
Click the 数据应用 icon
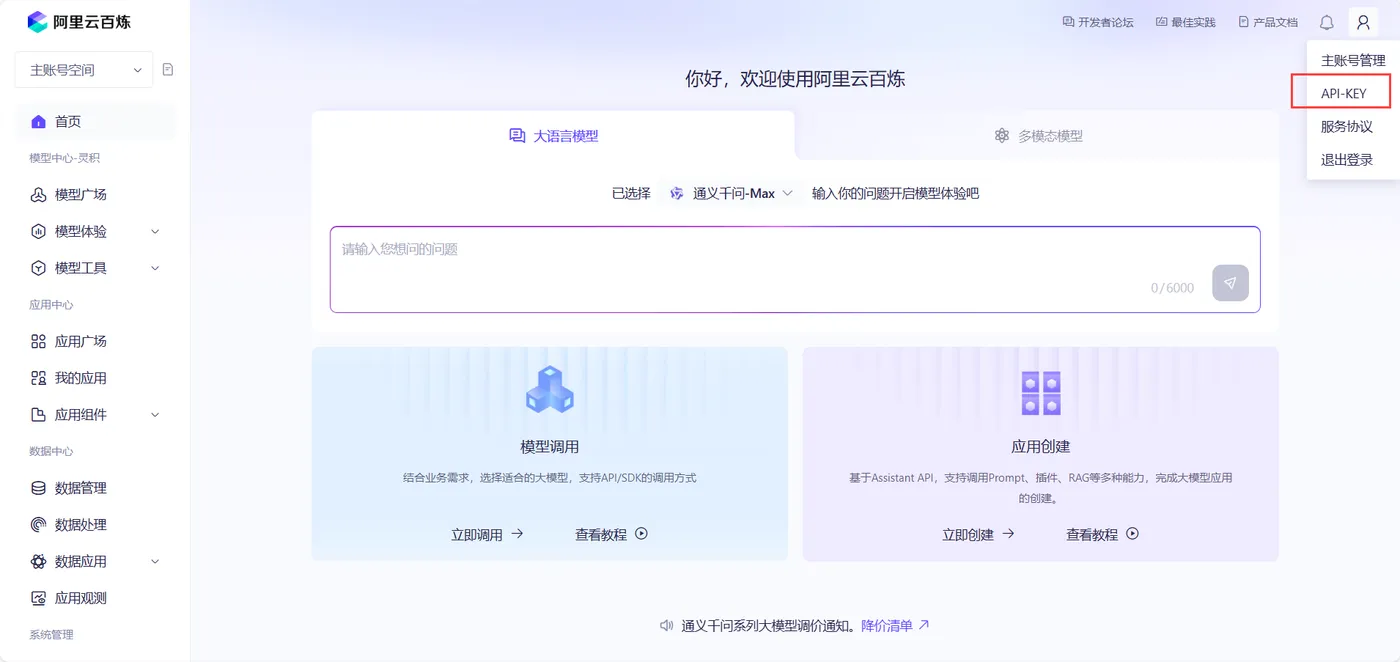(38, 562)
